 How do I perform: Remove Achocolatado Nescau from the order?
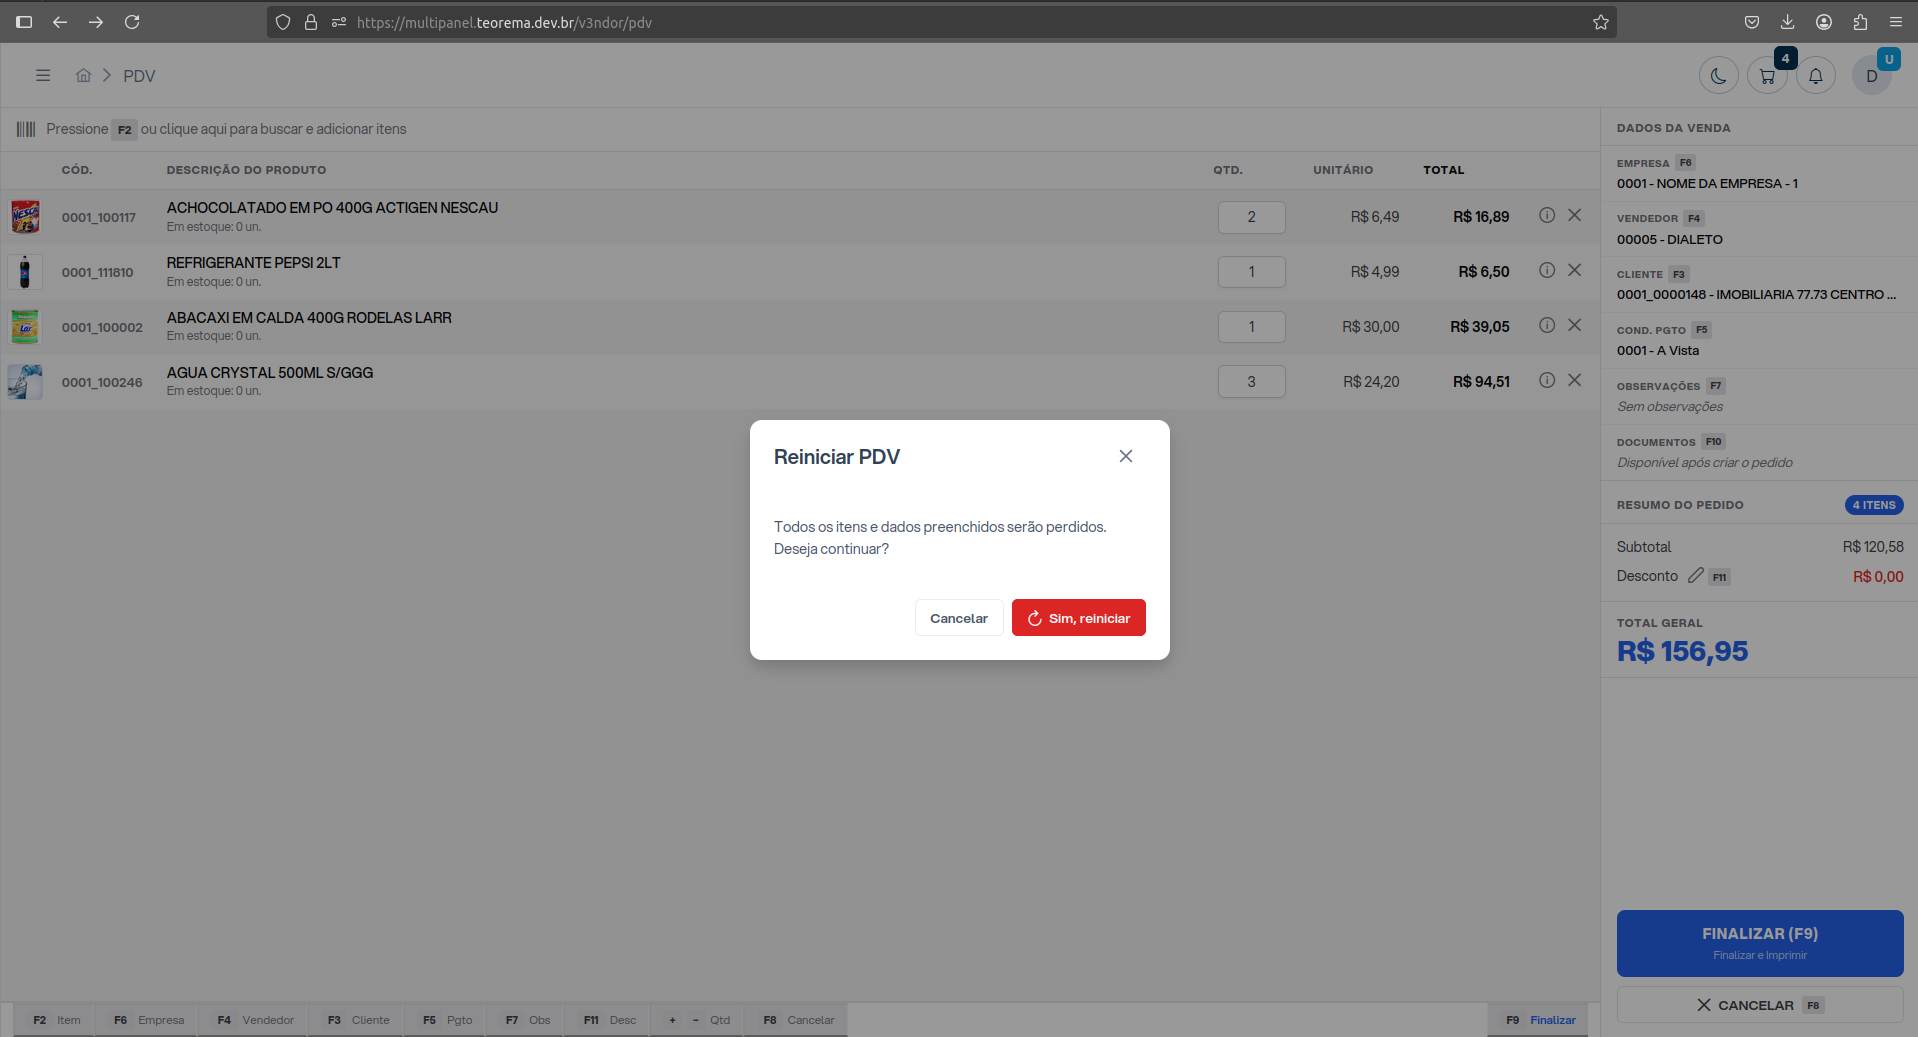pyautogui.click(x=1574, y=215)
